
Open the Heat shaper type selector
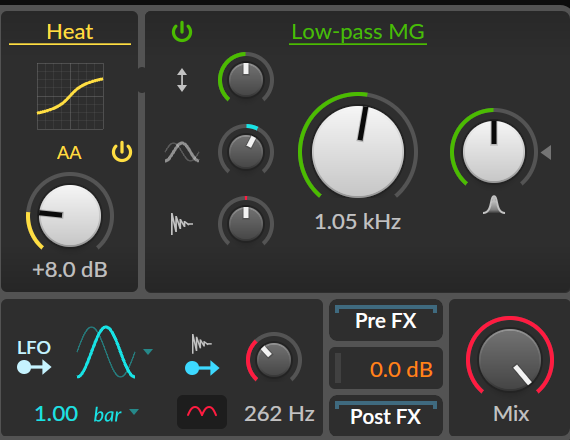[70, 32]
